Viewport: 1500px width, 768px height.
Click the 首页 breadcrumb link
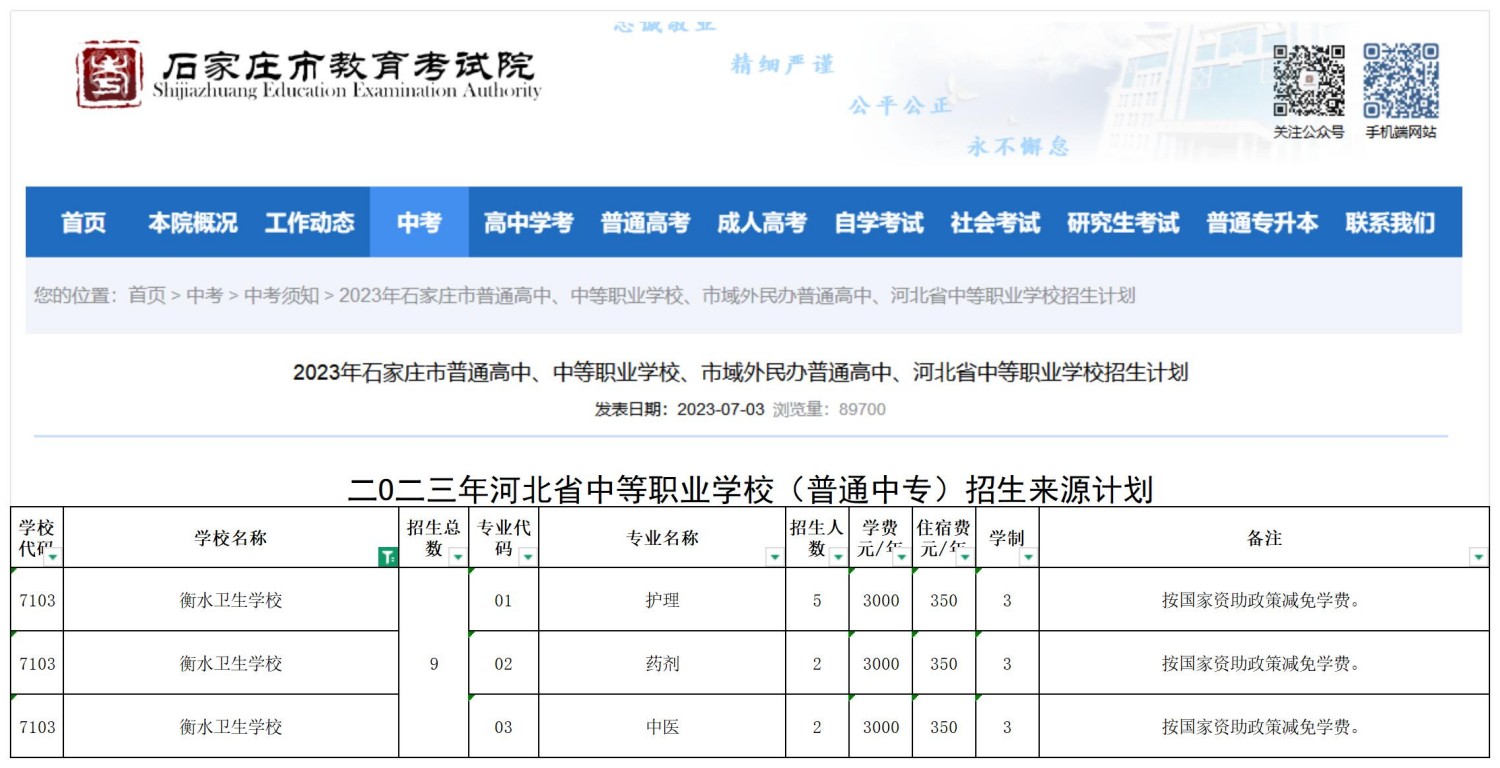click(x=147, y=295)
